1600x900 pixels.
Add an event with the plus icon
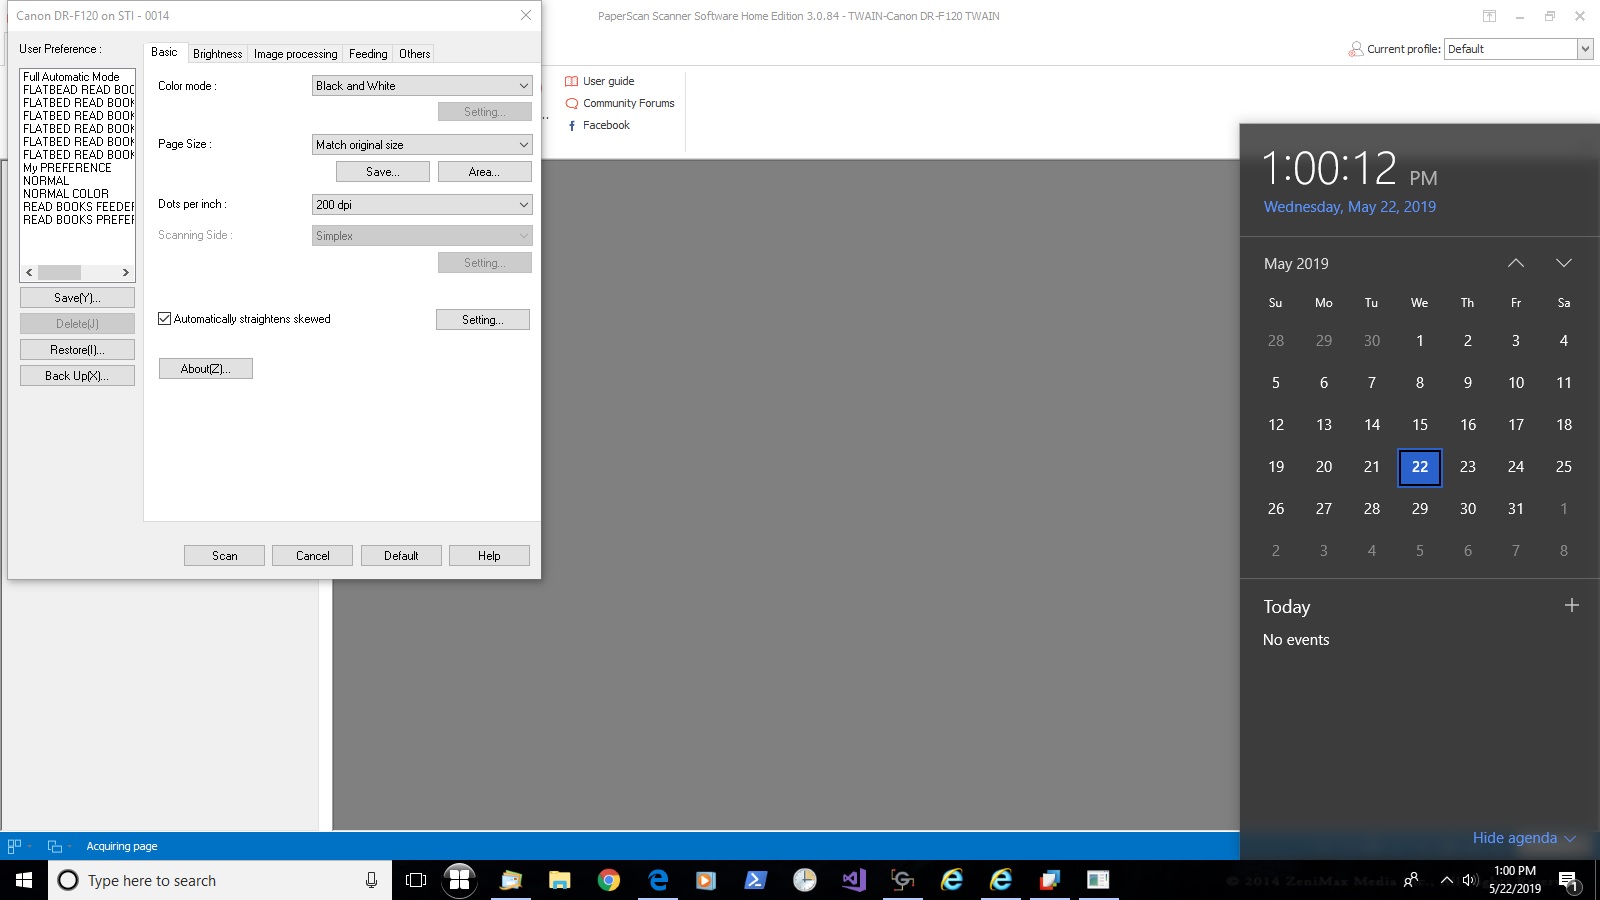click(x=1571, y=605)
